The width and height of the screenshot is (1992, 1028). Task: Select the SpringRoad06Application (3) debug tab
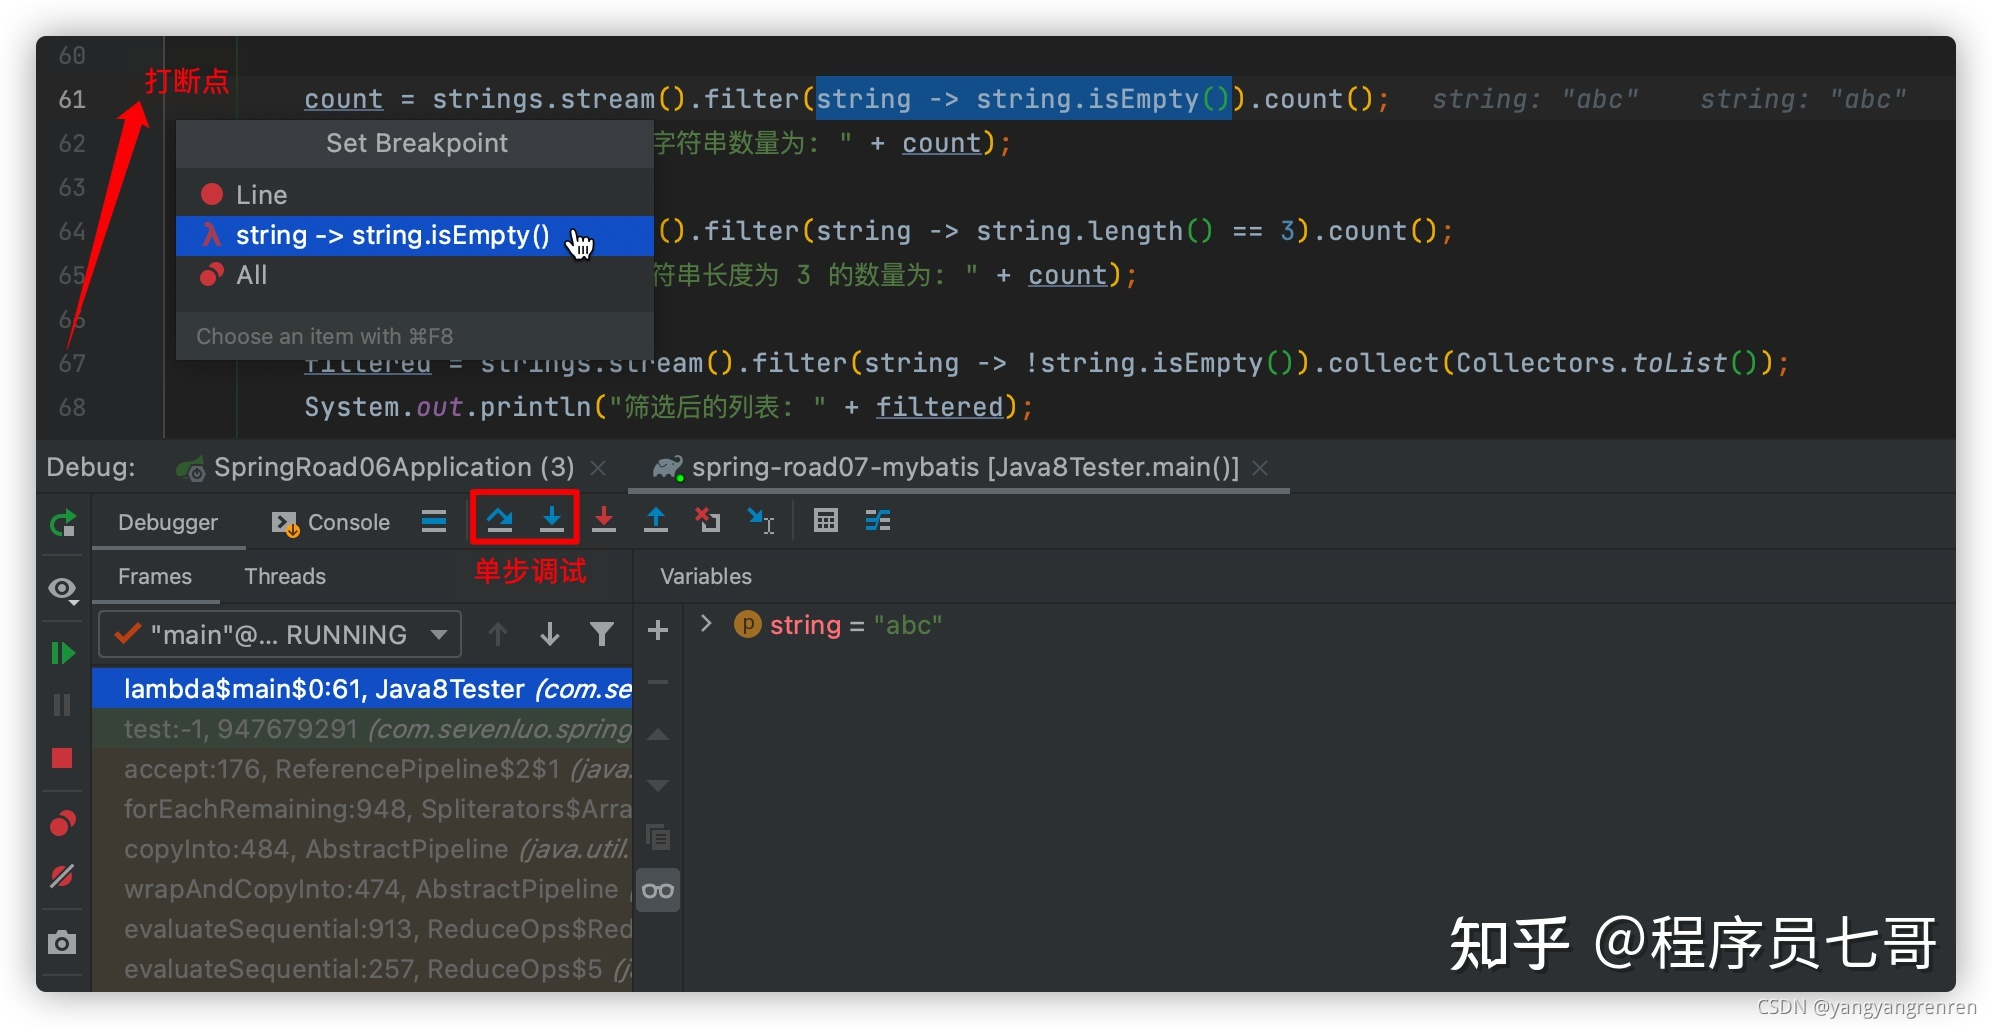376,467
